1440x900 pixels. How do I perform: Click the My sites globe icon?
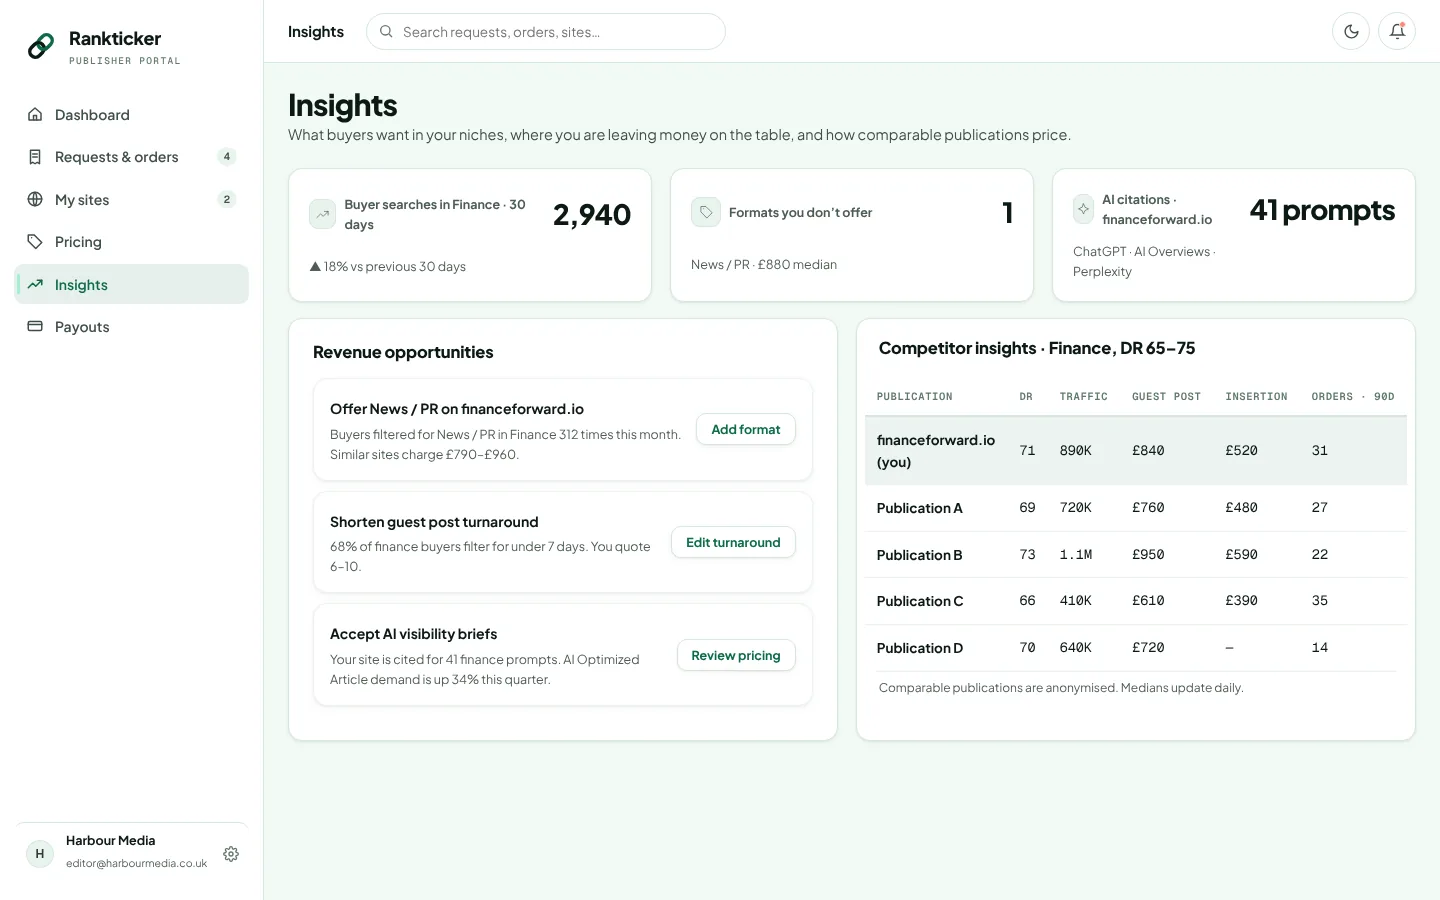pos(35,199)
